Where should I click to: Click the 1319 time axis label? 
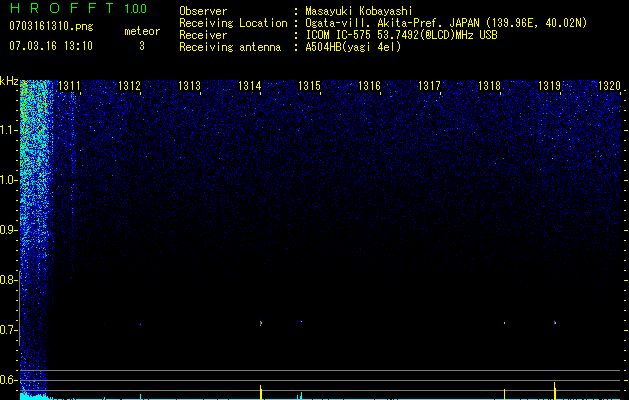click(x=549, y=86)
